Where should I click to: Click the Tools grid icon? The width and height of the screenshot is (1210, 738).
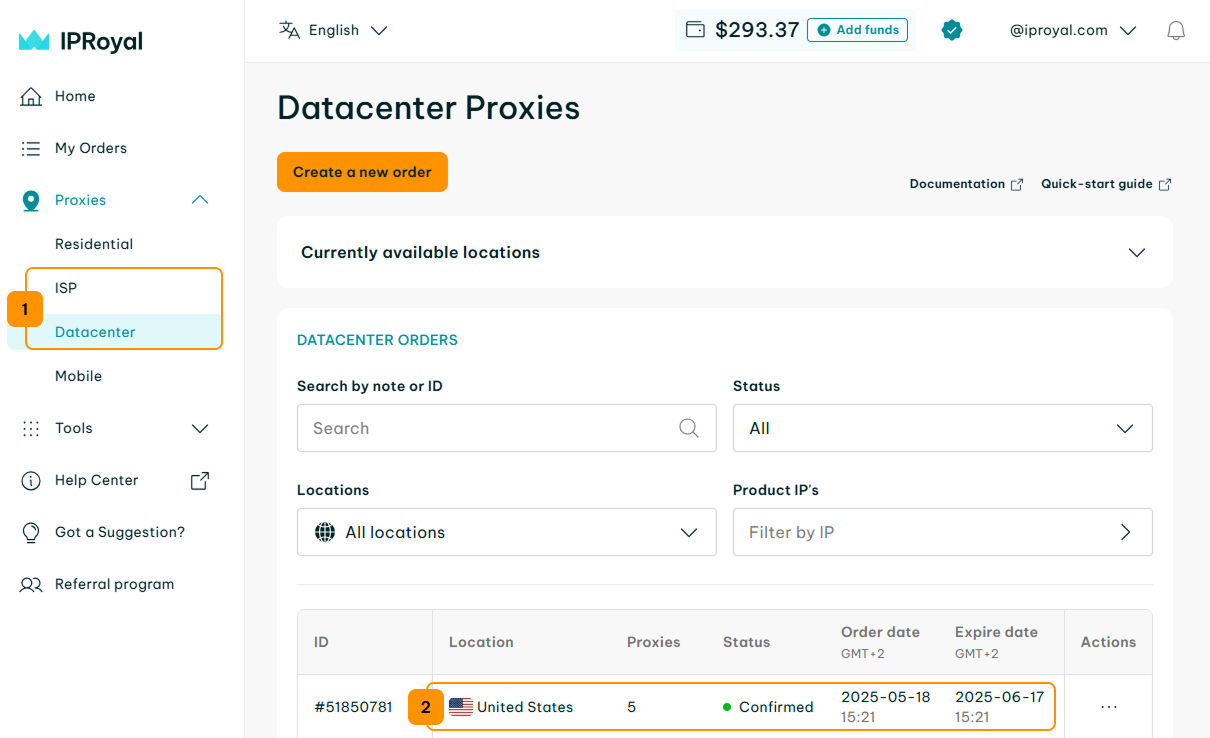click(x=31, y=428)
